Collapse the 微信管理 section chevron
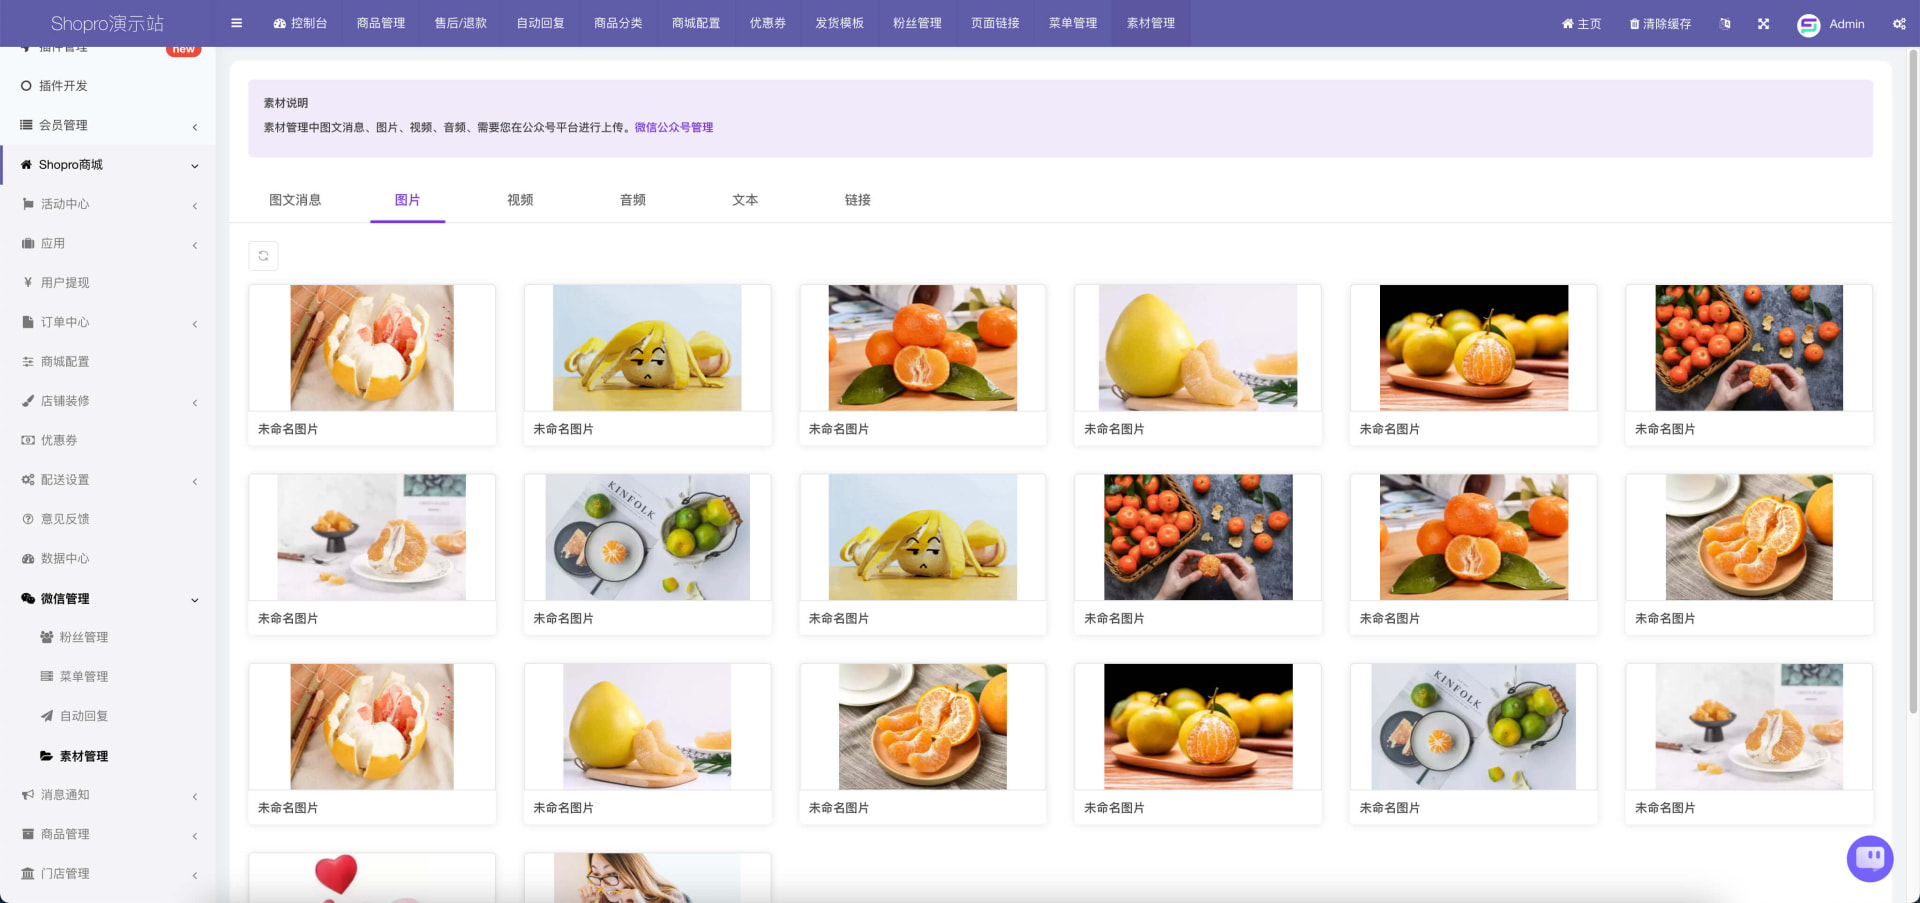The width and height of the screenshot is (1920, 903). 195,600
